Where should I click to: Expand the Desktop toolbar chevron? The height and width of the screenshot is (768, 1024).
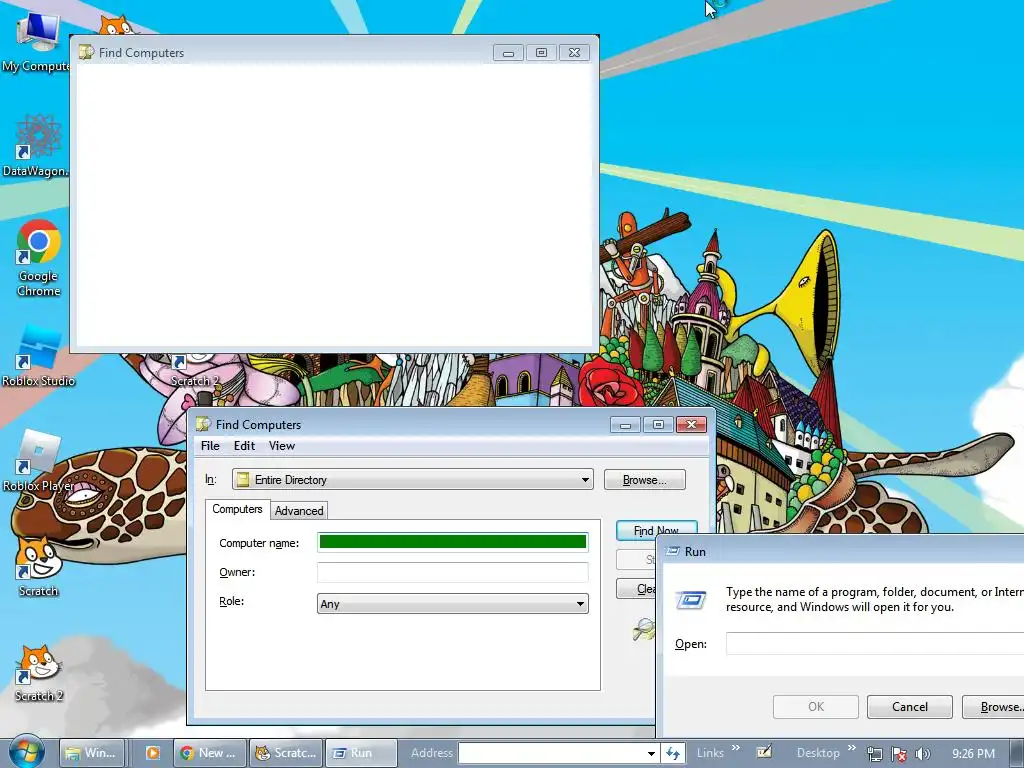851,748
